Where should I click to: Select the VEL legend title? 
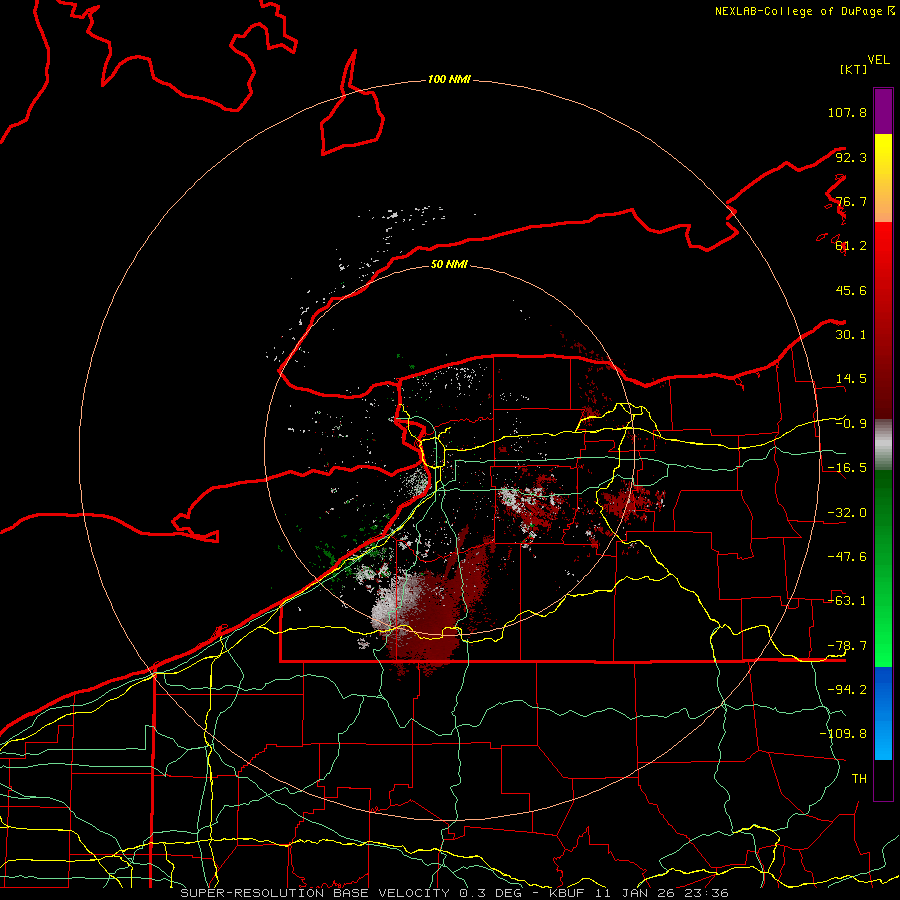tap(878, 60)
